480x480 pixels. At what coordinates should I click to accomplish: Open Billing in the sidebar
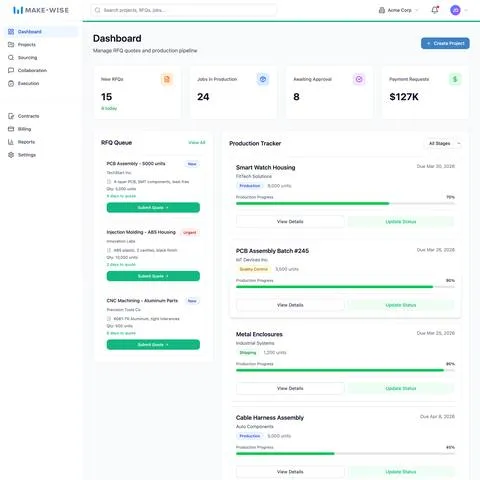tap(42, 129)
